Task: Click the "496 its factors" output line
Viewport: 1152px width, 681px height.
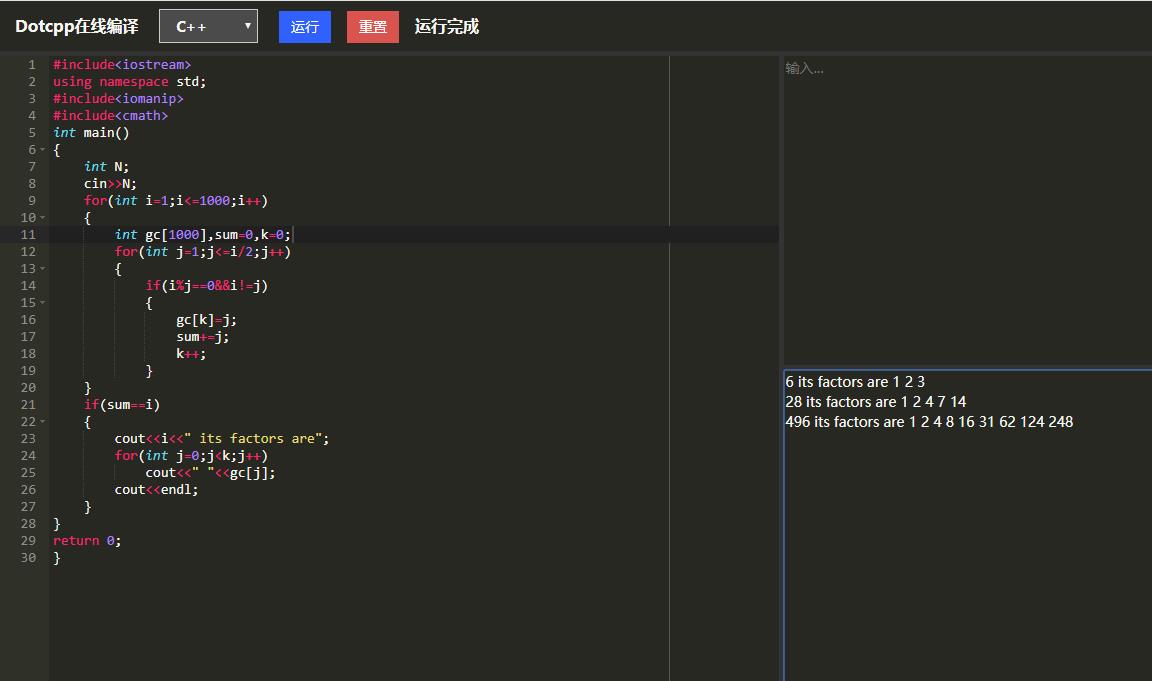Action: click(929, 422)
